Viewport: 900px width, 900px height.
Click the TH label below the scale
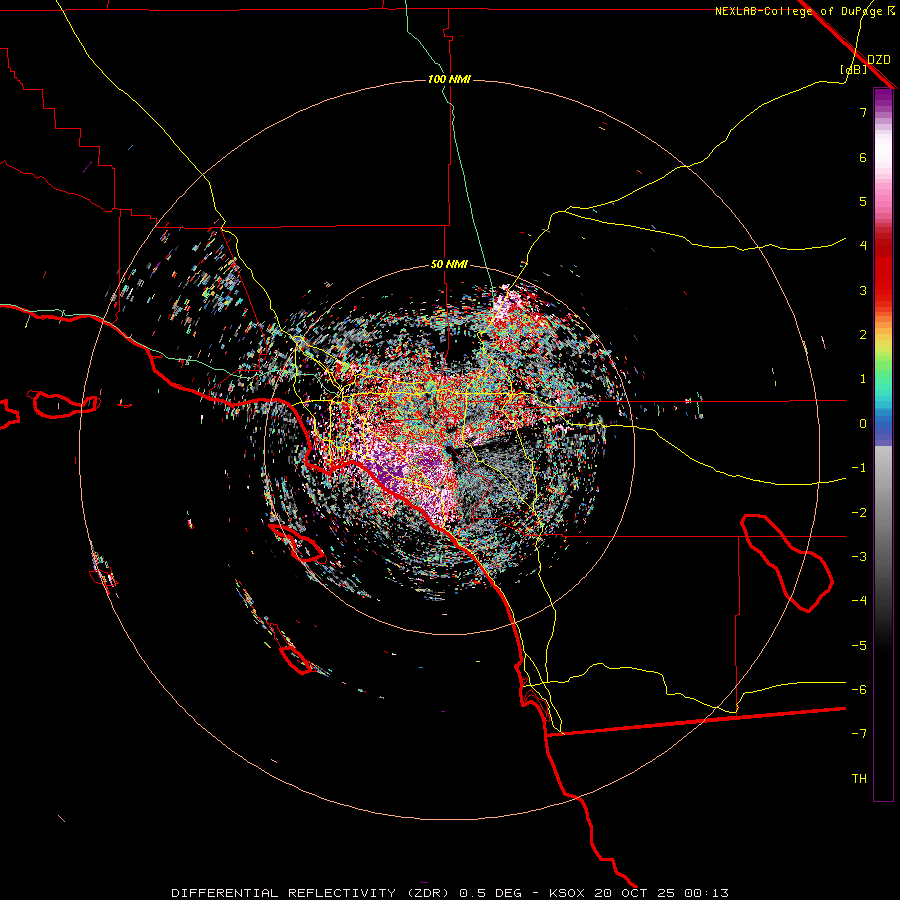[859, 779]
